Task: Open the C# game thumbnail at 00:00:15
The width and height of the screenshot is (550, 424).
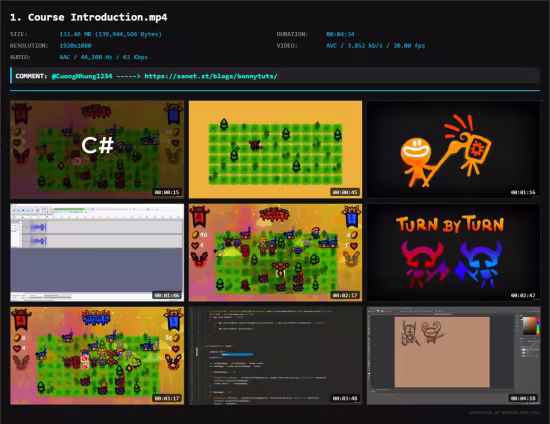Action: 97,149
